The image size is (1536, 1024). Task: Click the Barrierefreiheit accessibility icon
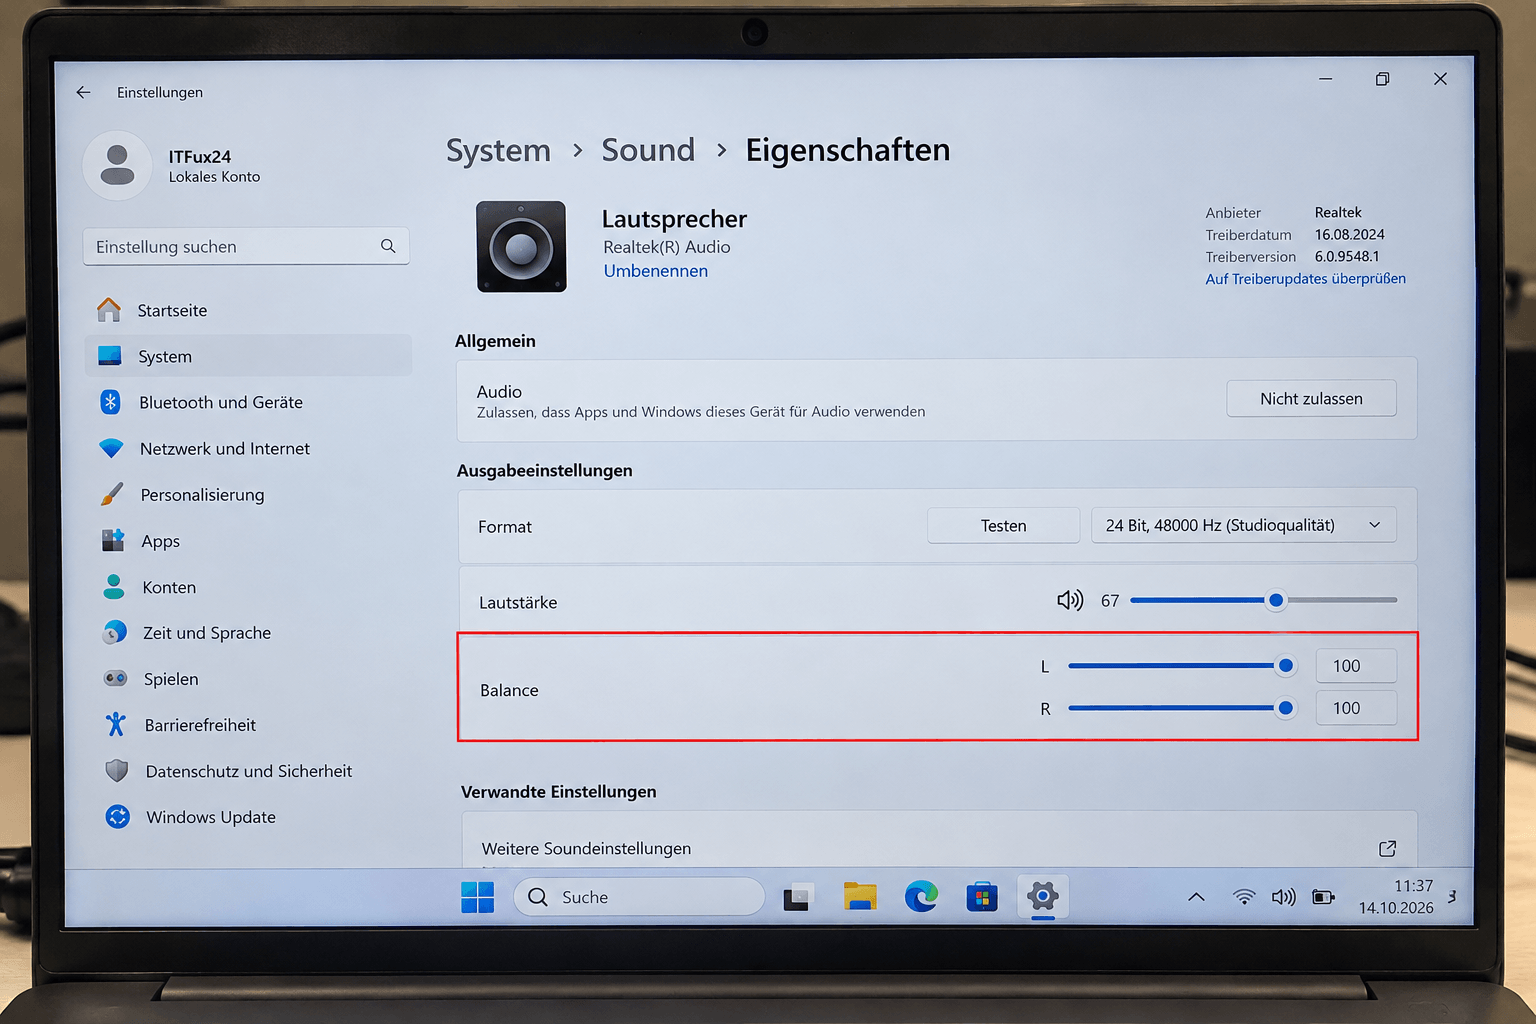(x=116, y=724)
